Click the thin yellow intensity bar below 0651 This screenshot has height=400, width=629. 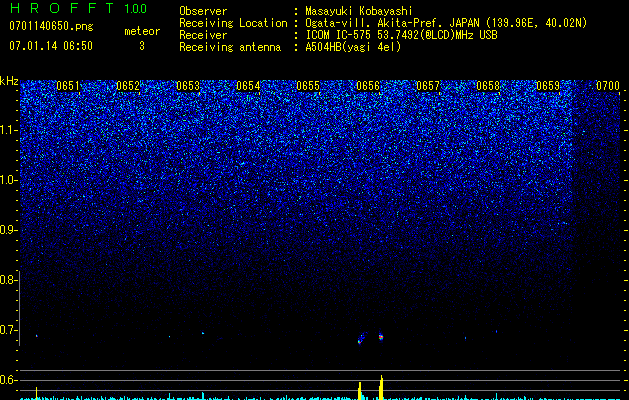(x=37, y=393)
